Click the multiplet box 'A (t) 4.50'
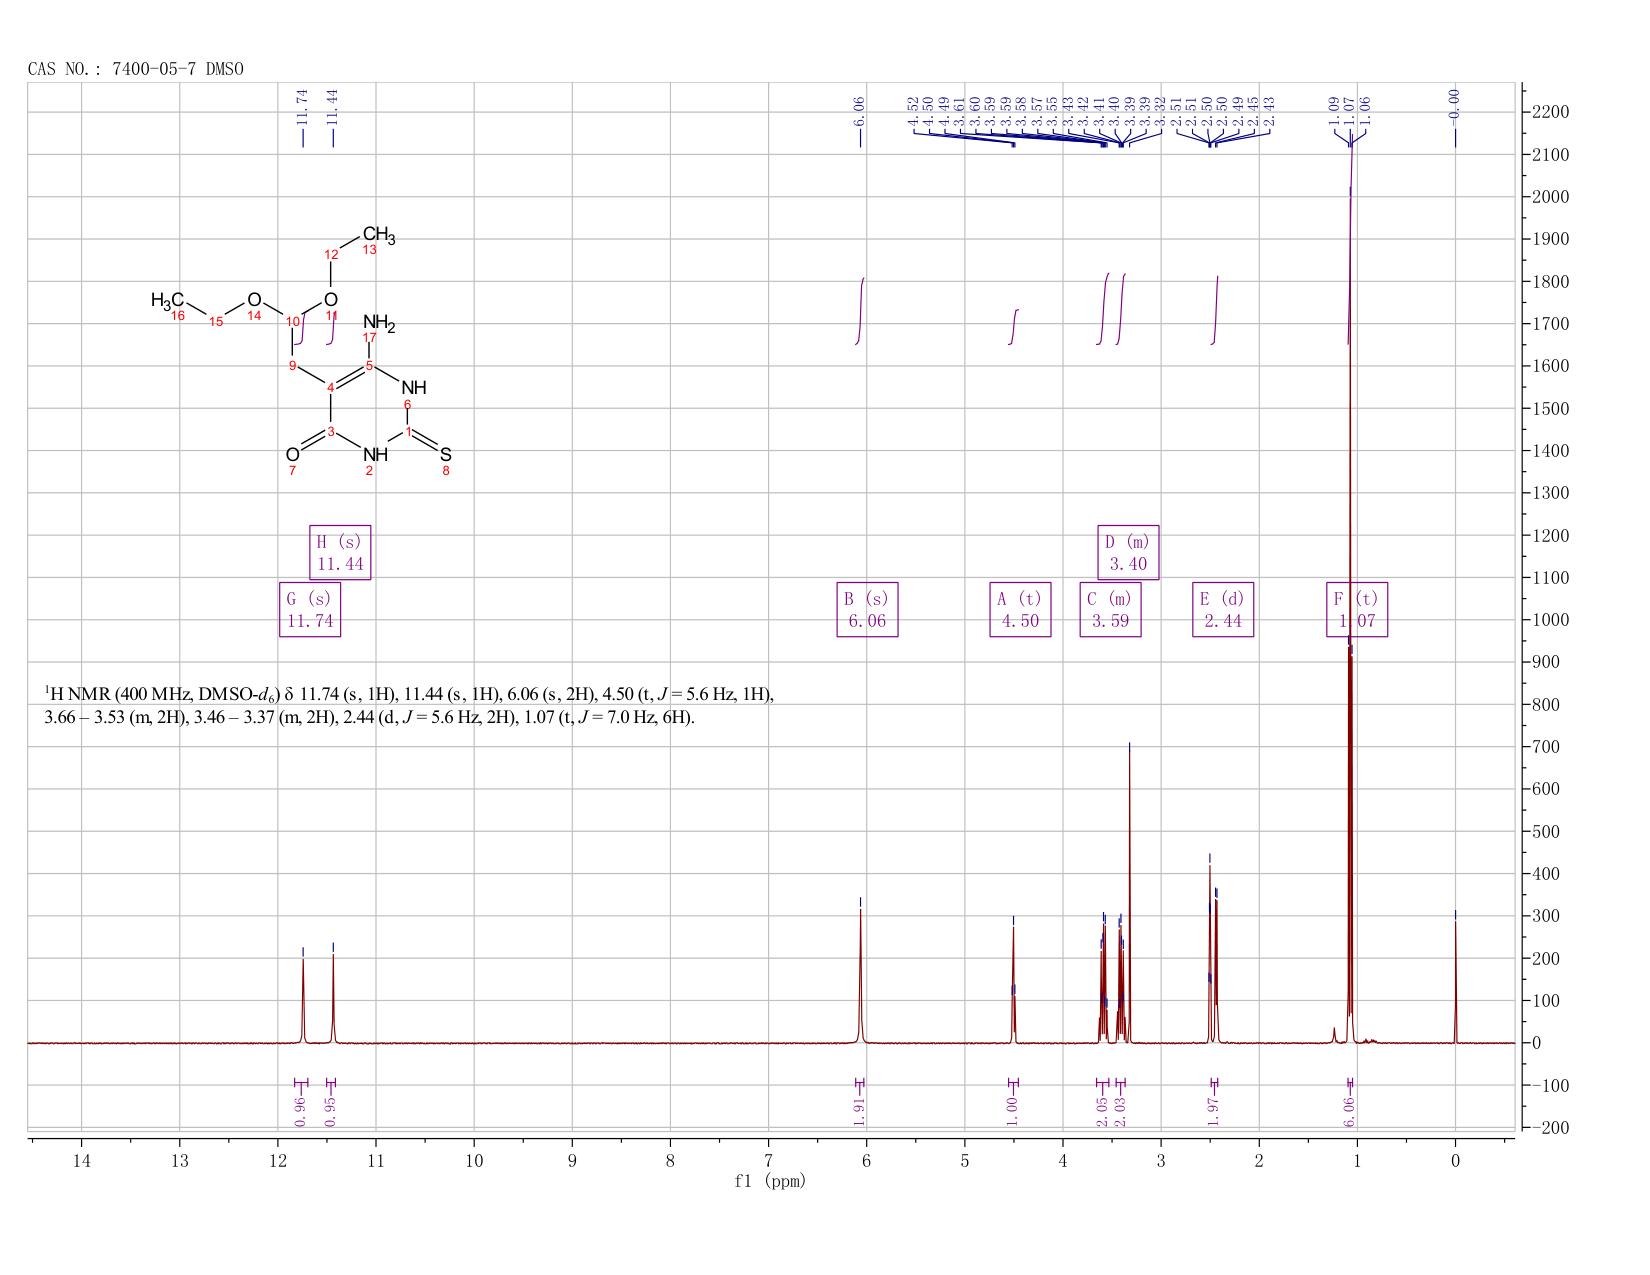This screenshot has width=1650, height=1275. tap(1020, 609)
